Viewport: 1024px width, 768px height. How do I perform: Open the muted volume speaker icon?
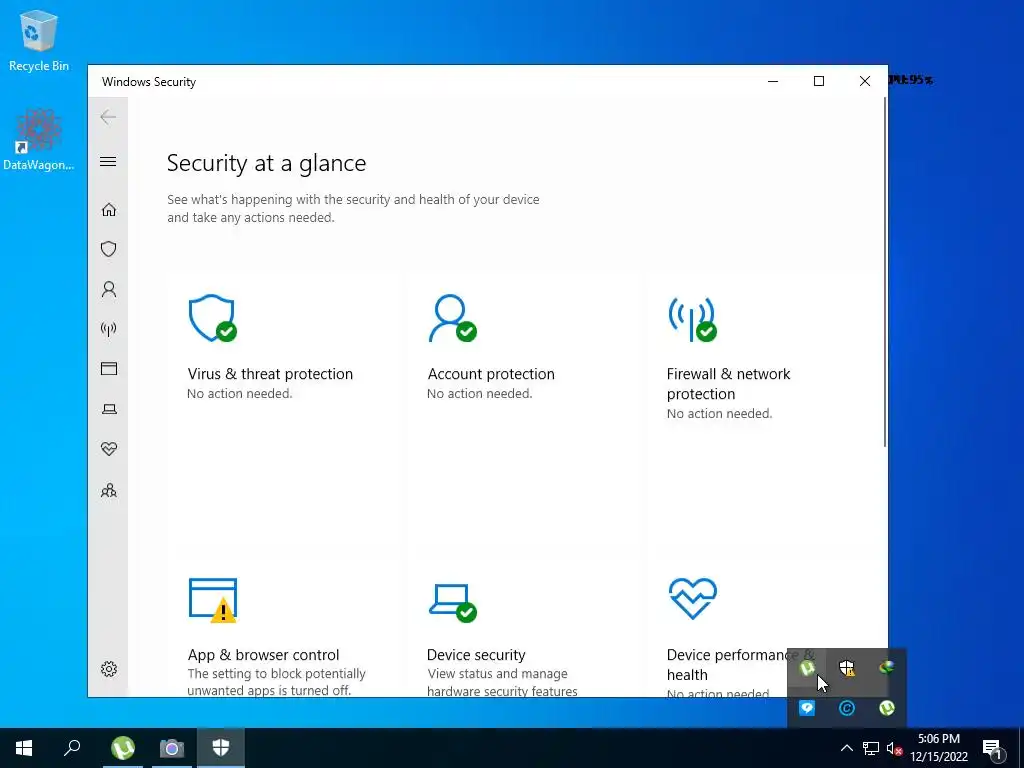[895, 748]
